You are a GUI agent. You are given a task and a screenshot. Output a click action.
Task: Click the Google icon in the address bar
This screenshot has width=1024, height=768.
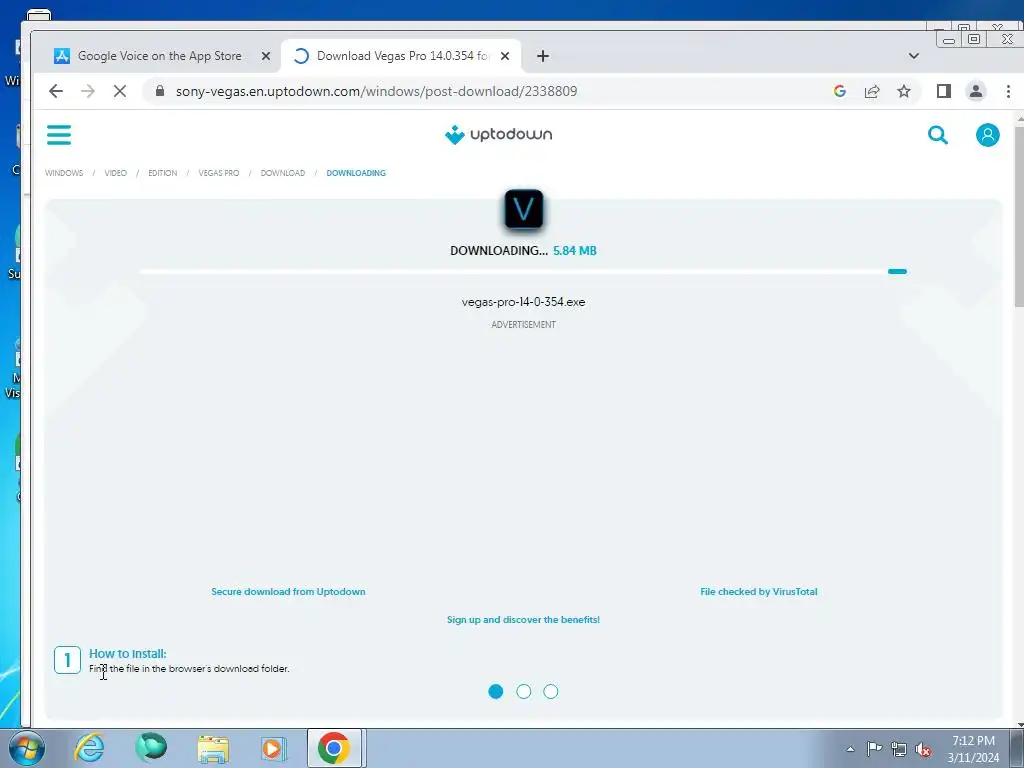pyautogui.click(x=840, y=91)
